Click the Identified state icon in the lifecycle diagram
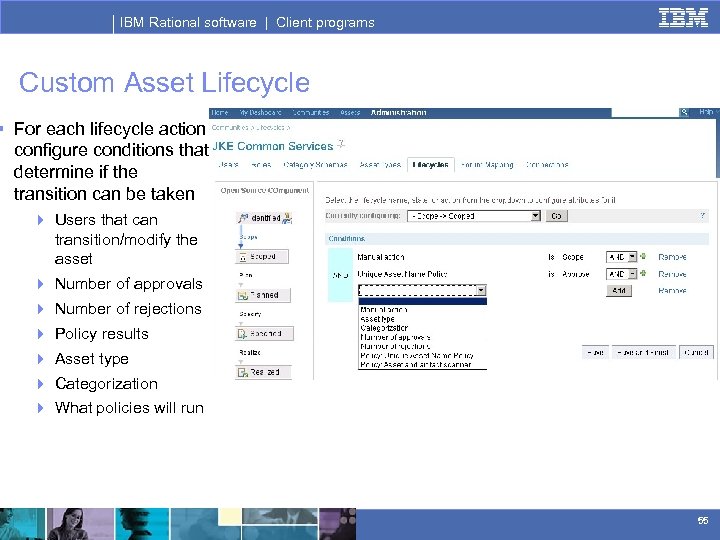This screenshot has width=720, height=540. (x=243, y=218)
